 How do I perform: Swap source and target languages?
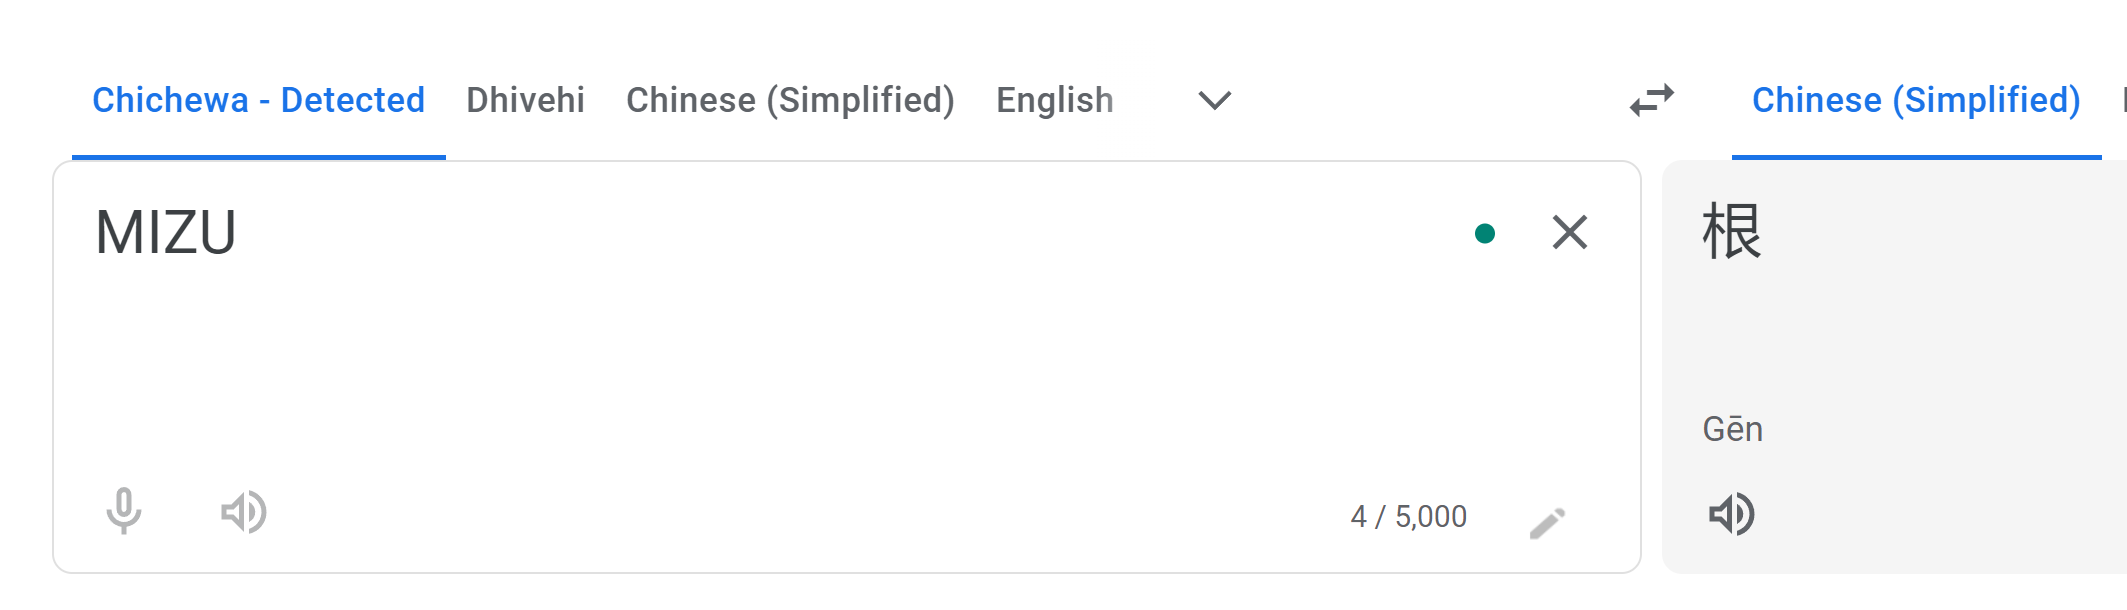(1651, 100)
